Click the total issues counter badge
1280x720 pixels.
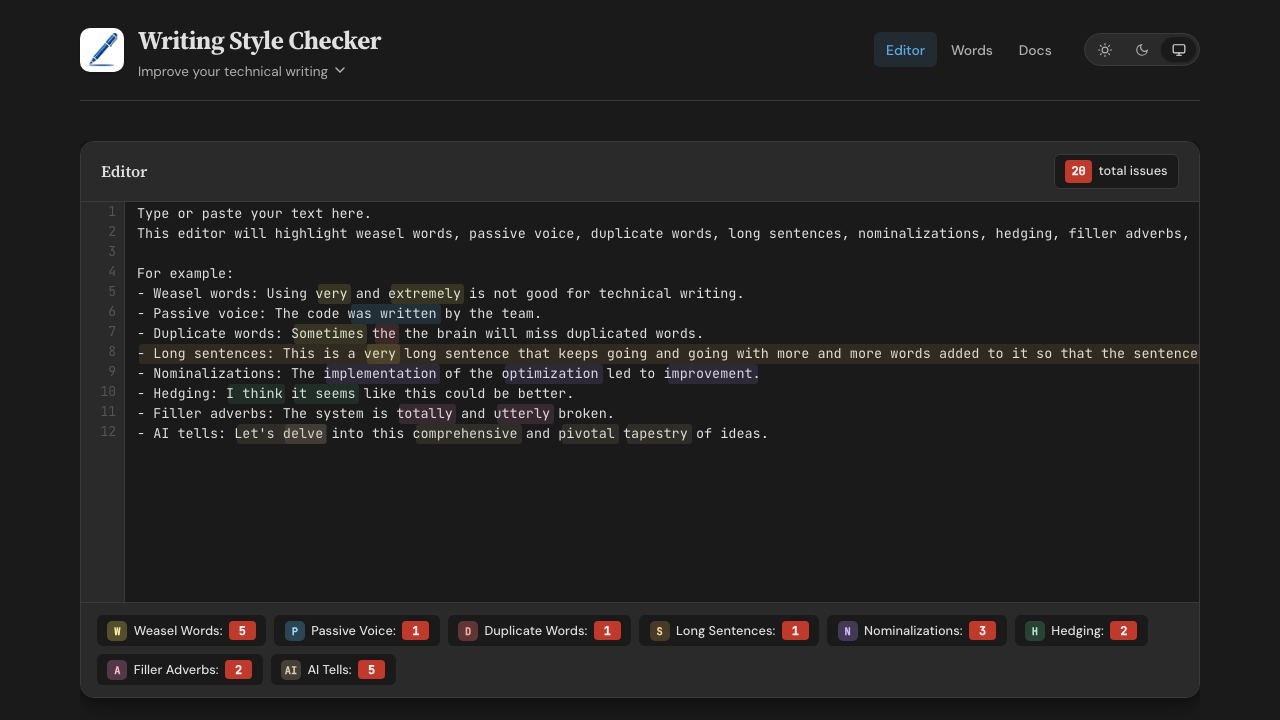[1116, 171]
